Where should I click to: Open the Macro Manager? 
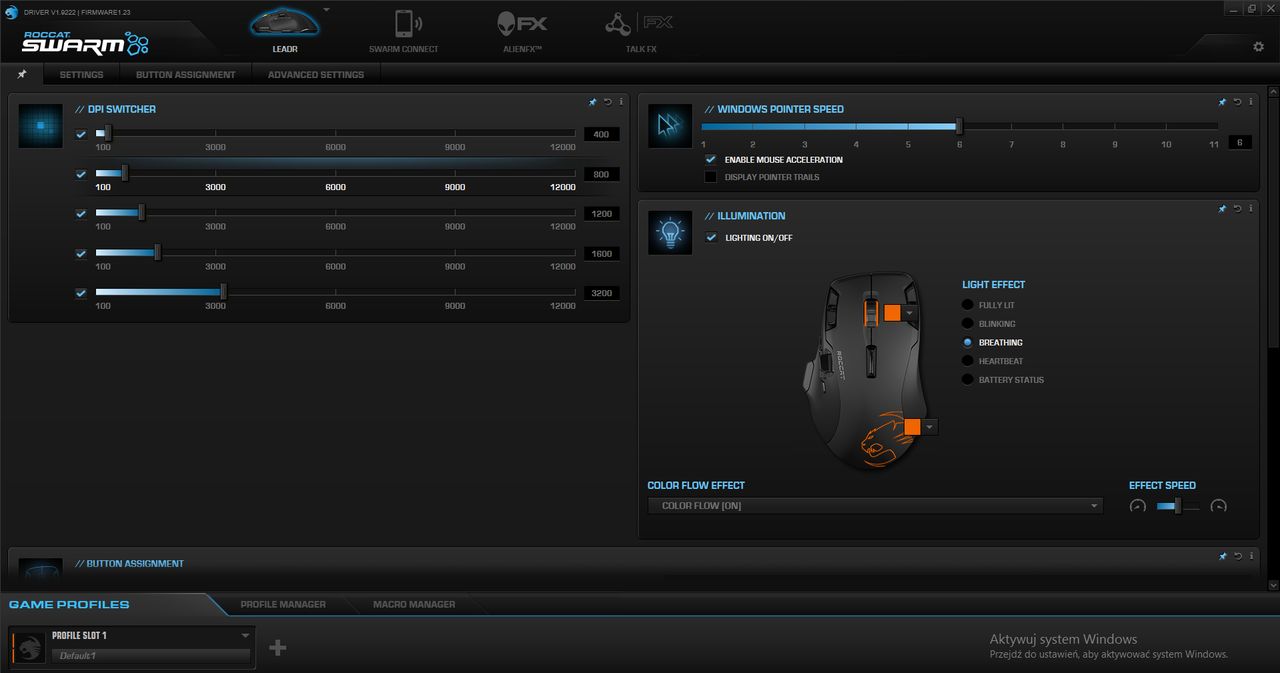click(x=414, y=604)
